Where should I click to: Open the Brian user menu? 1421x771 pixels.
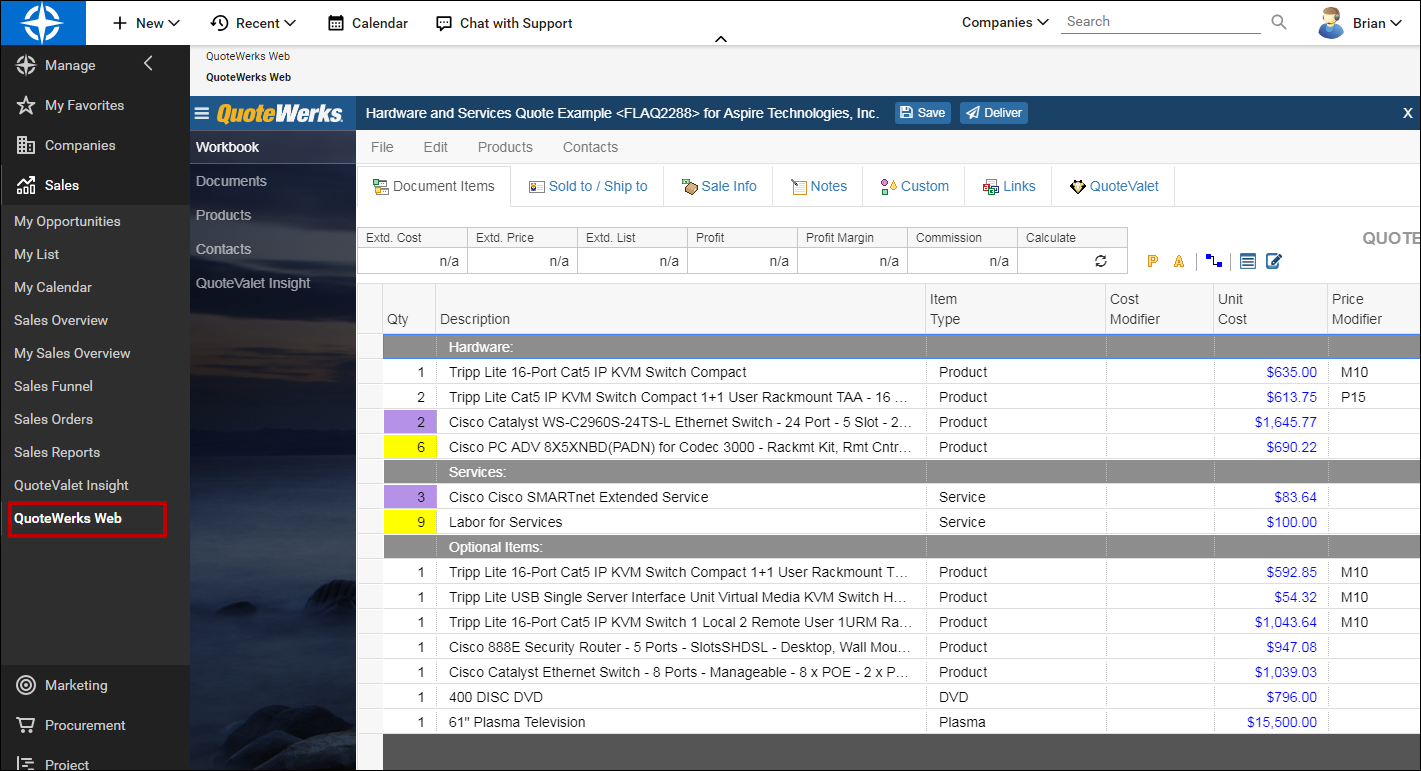coord(1360,23)
